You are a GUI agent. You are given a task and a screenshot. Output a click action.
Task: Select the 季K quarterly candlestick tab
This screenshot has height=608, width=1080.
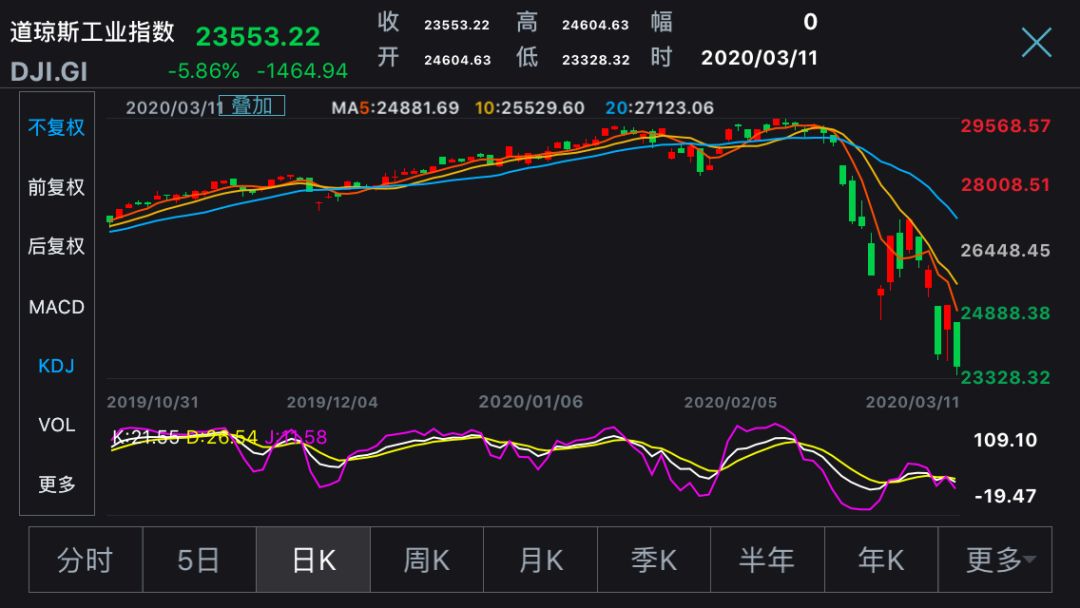point(654,560)
